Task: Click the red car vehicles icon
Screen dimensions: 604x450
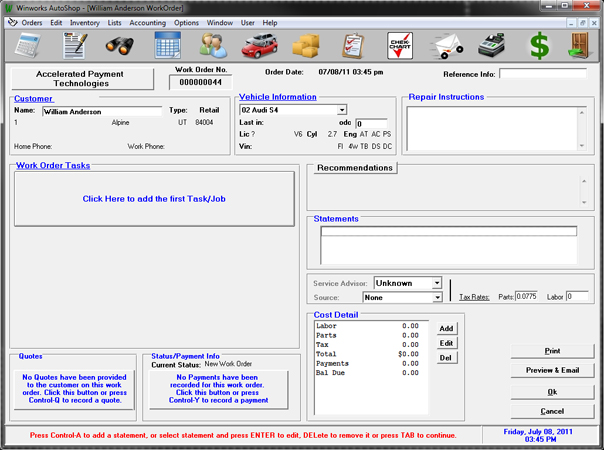Action: 260,46
